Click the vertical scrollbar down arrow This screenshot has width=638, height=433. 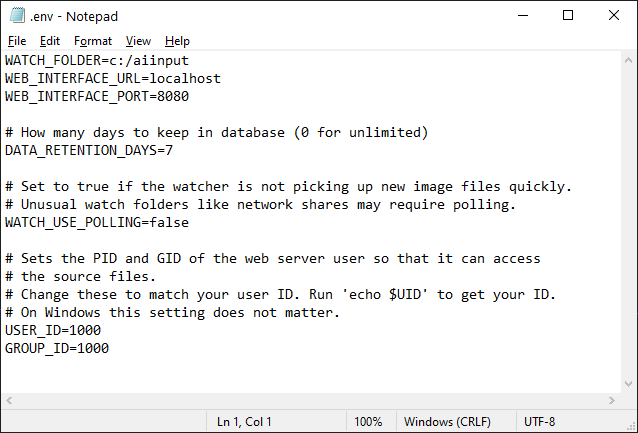pyautogui.click(x=628, y=384)
